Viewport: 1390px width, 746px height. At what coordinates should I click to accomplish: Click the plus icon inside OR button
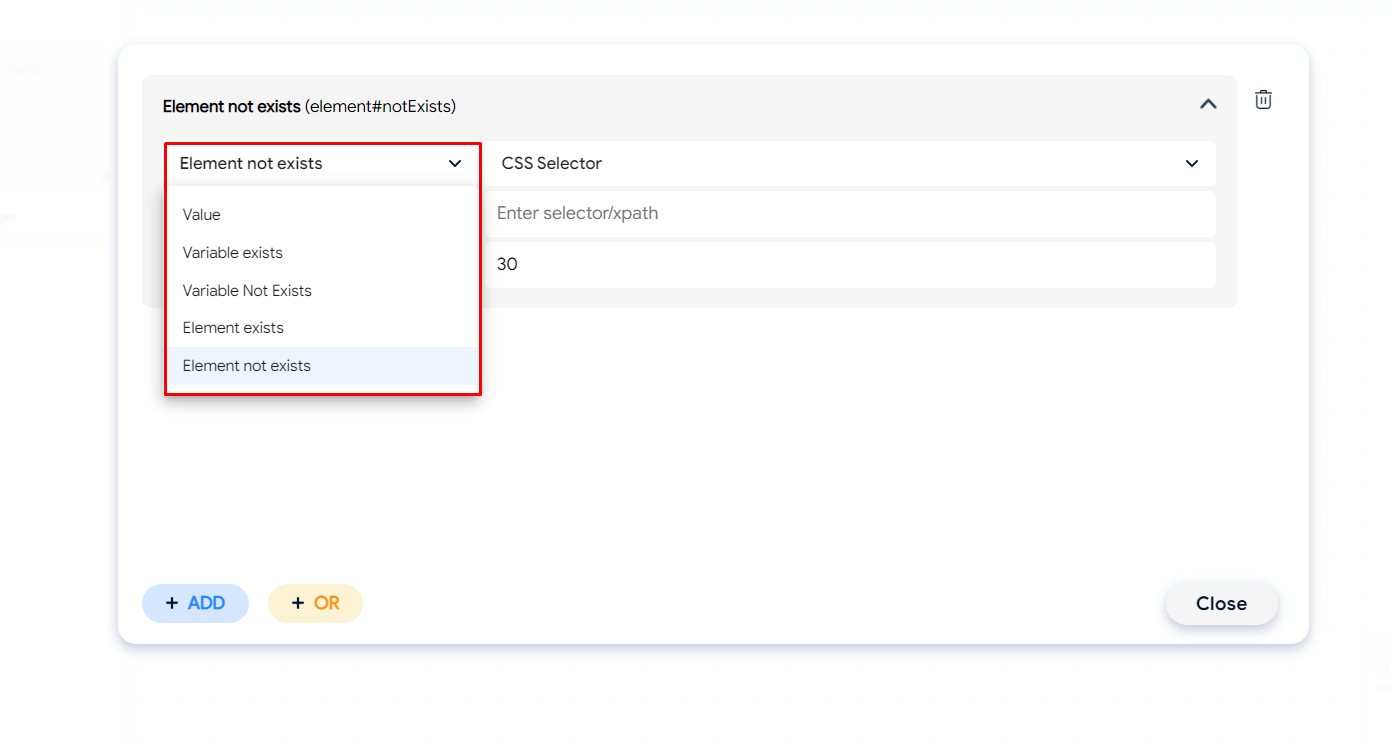click(x=298, y=604)
